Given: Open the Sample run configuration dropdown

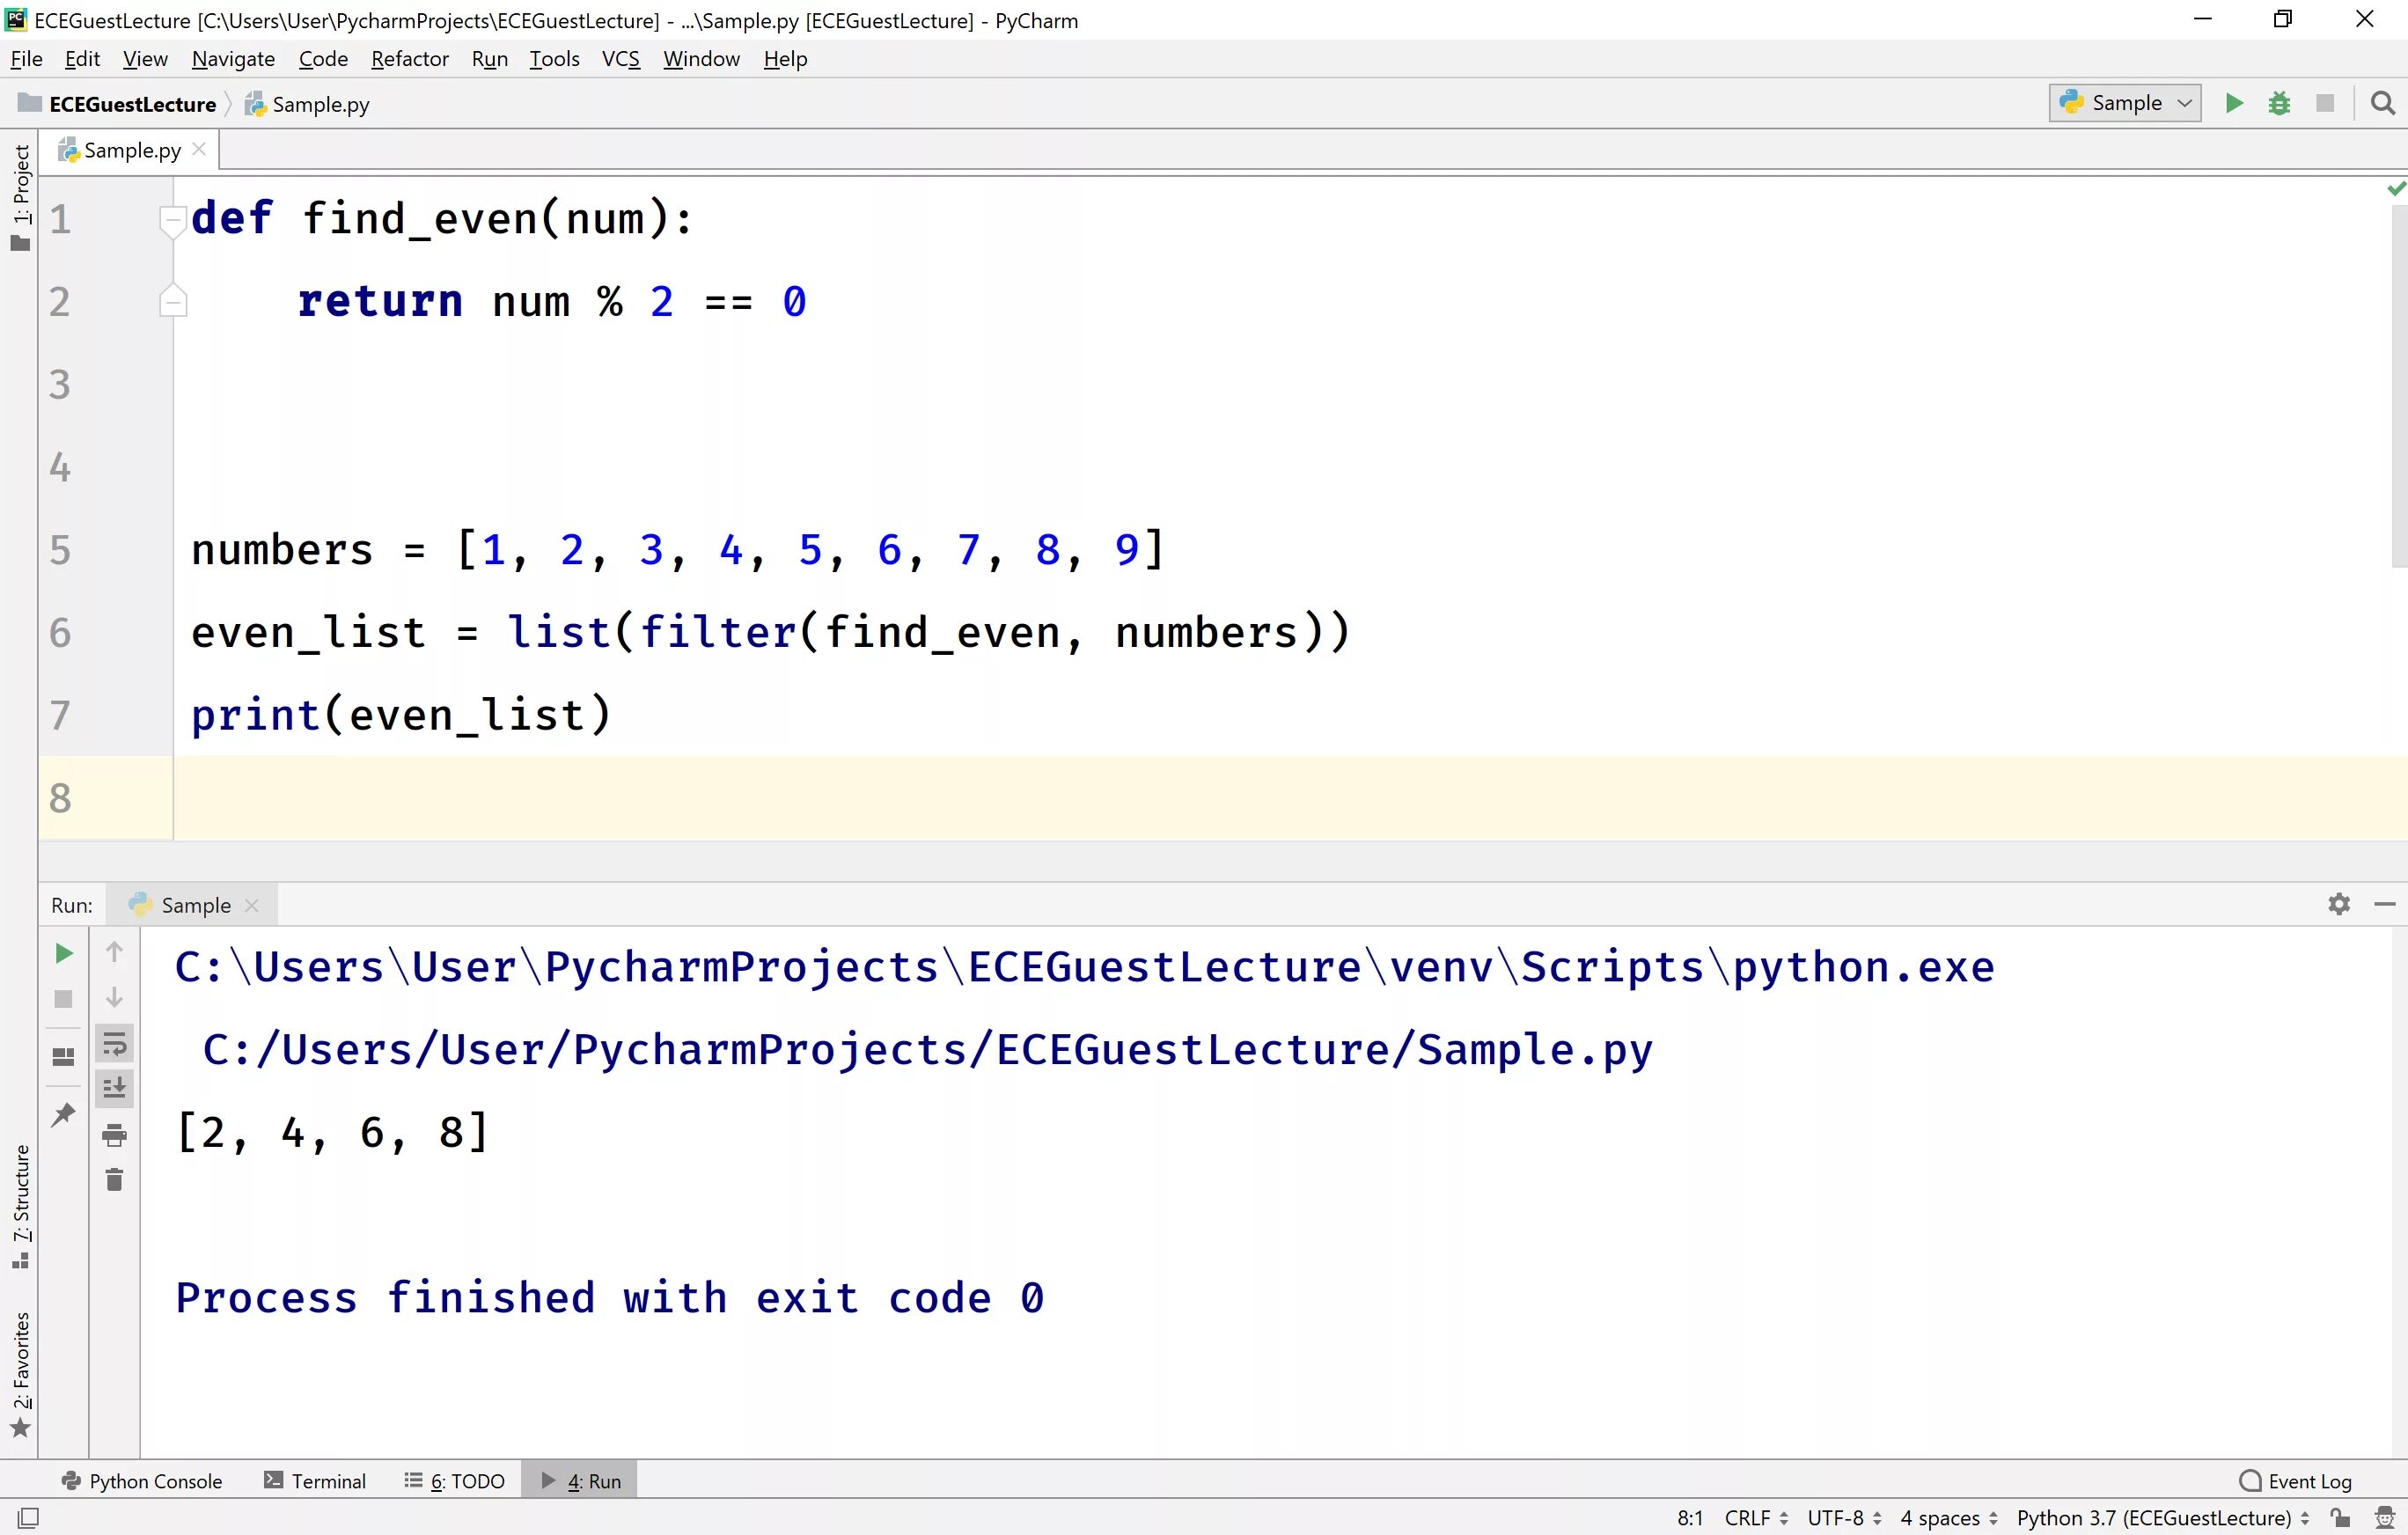Looking at the screenshot, I should (2125, 103).
